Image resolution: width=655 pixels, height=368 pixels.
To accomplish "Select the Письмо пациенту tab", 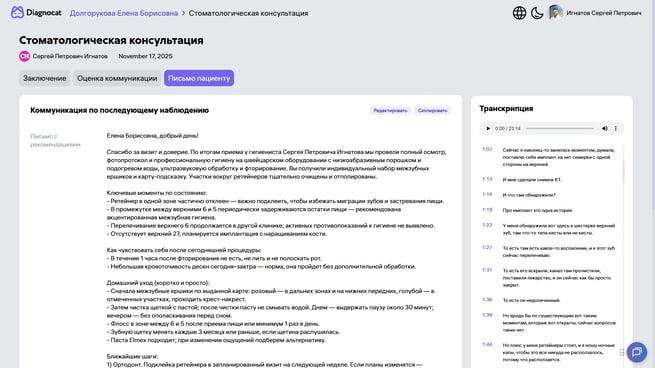I will click(199, 78).
